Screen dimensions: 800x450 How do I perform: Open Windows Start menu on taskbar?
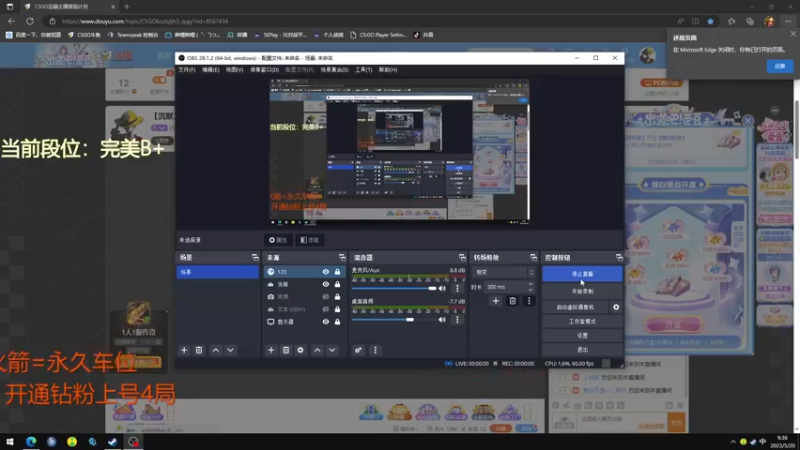(9, 442)
